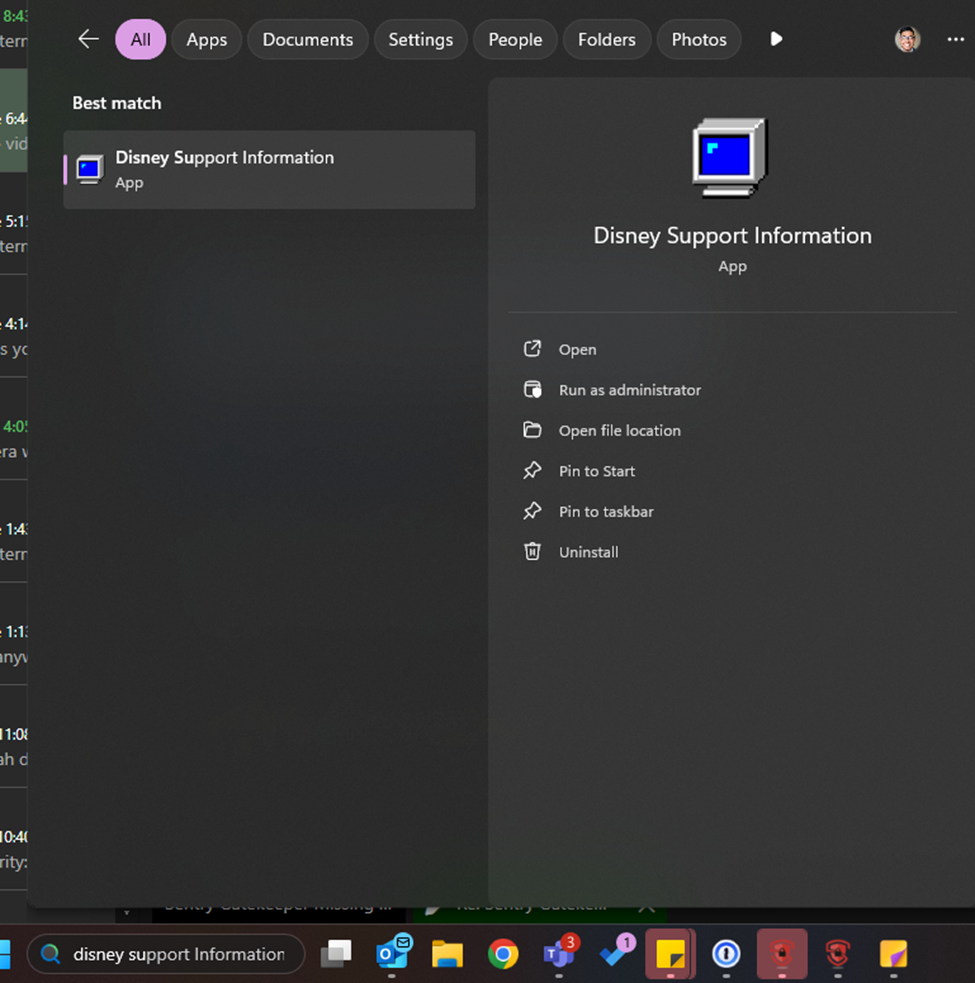This screenshot has width=975, height=983.
Task: Filter search results by Photos
Action: coord(698,40)
